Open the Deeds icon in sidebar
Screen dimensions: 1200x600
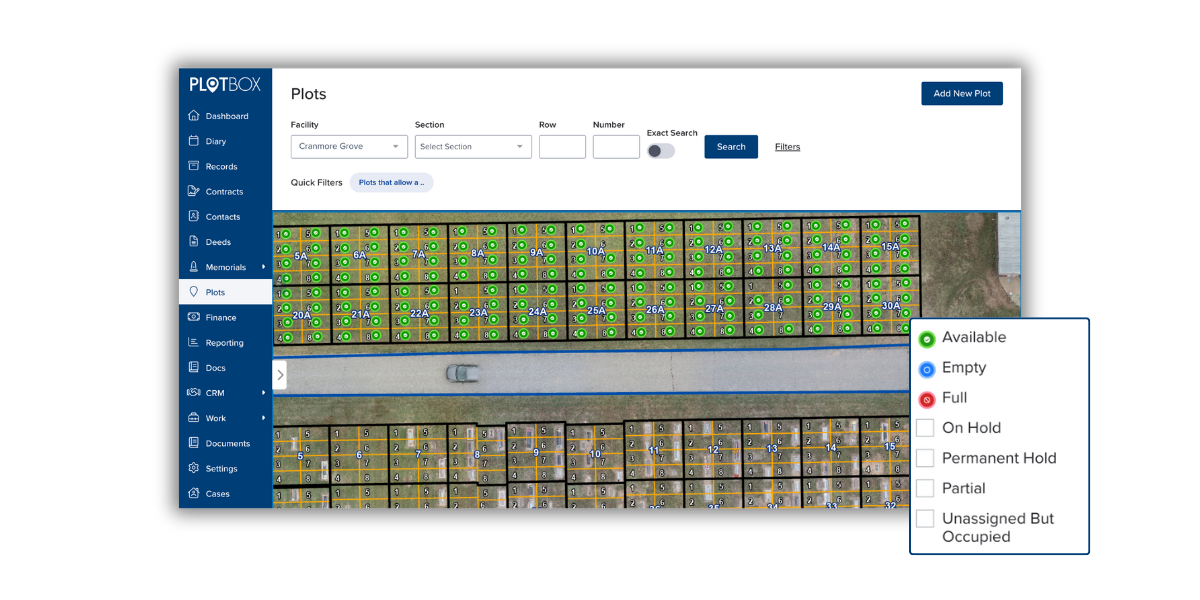(x=194, y=242)
